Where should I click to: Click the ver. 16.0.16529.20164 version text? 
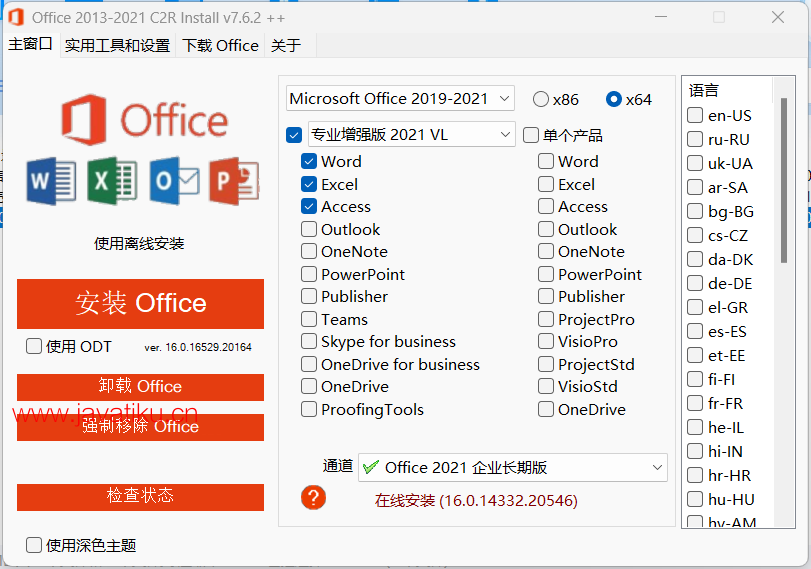coord(198,347)
